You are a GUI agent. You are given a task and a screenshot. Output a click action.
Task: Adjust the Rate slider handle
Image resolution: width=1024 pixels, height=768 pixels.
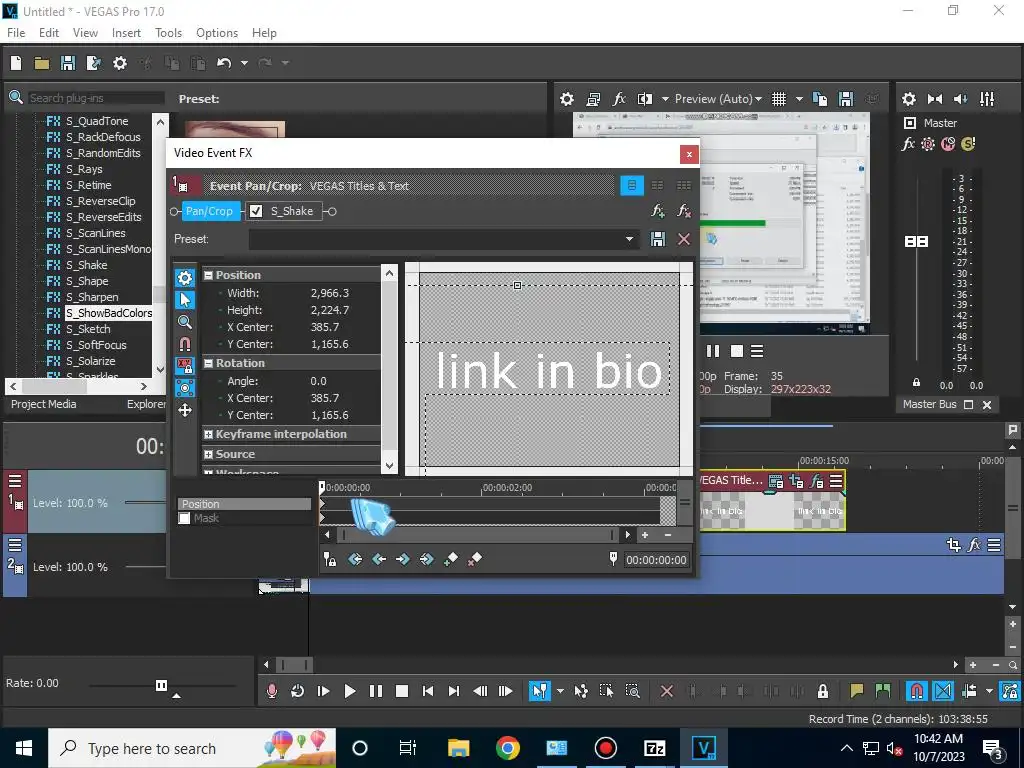pyautogui.click(x=161, y=685)
